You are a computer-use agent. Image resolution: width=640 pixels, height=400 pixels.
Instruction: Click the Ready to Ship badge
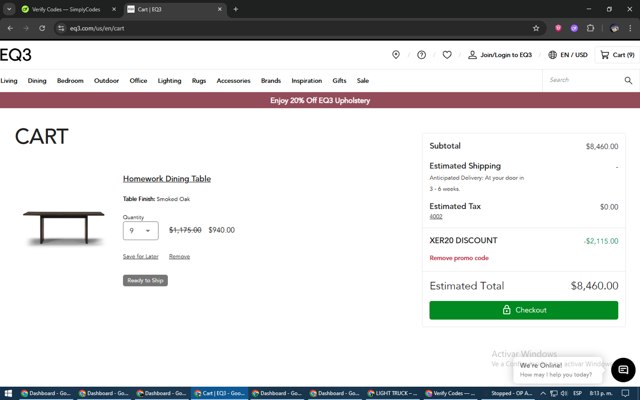[145, 280]
